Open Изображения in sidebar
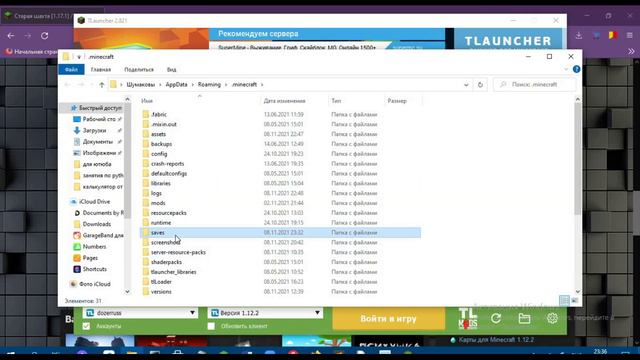The image size is (640, 360). coord(98,153)
